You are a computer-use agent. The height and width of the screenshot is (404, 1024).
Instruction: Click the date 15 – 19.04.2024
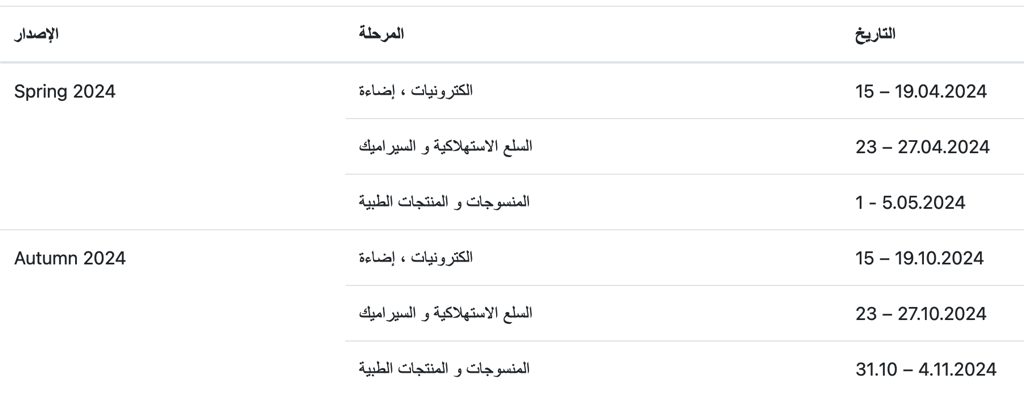click(x=921, y=91)
